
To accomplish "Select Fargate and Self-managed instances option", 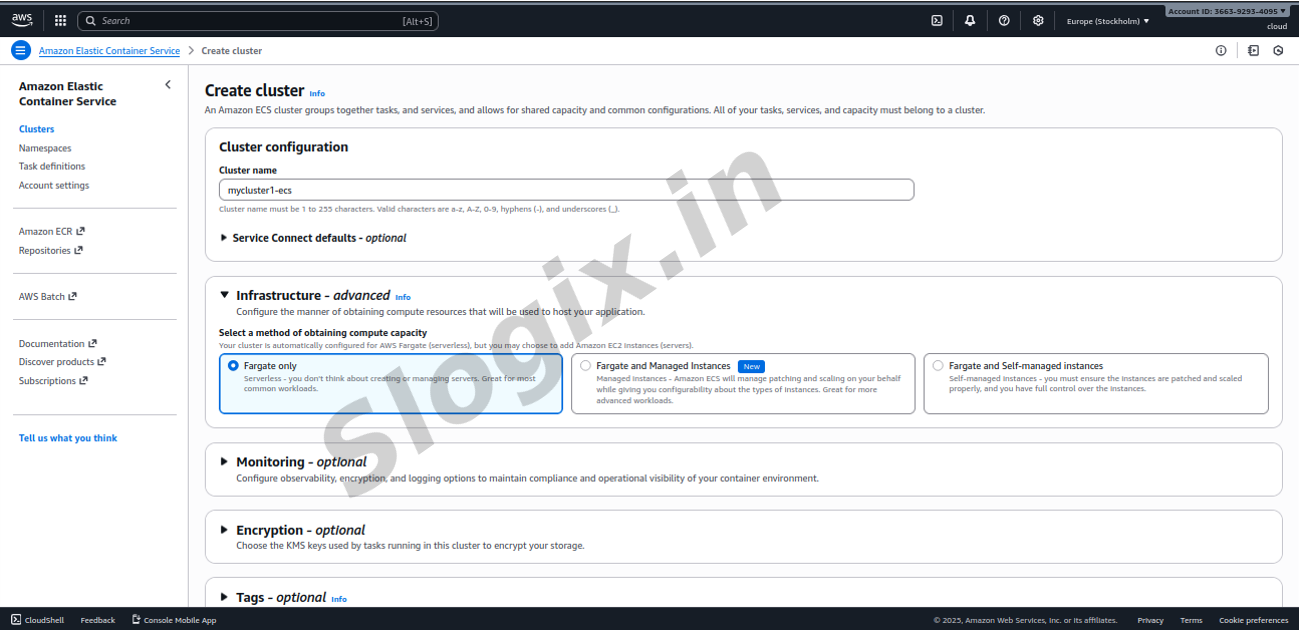I will (x=938, y=366).
